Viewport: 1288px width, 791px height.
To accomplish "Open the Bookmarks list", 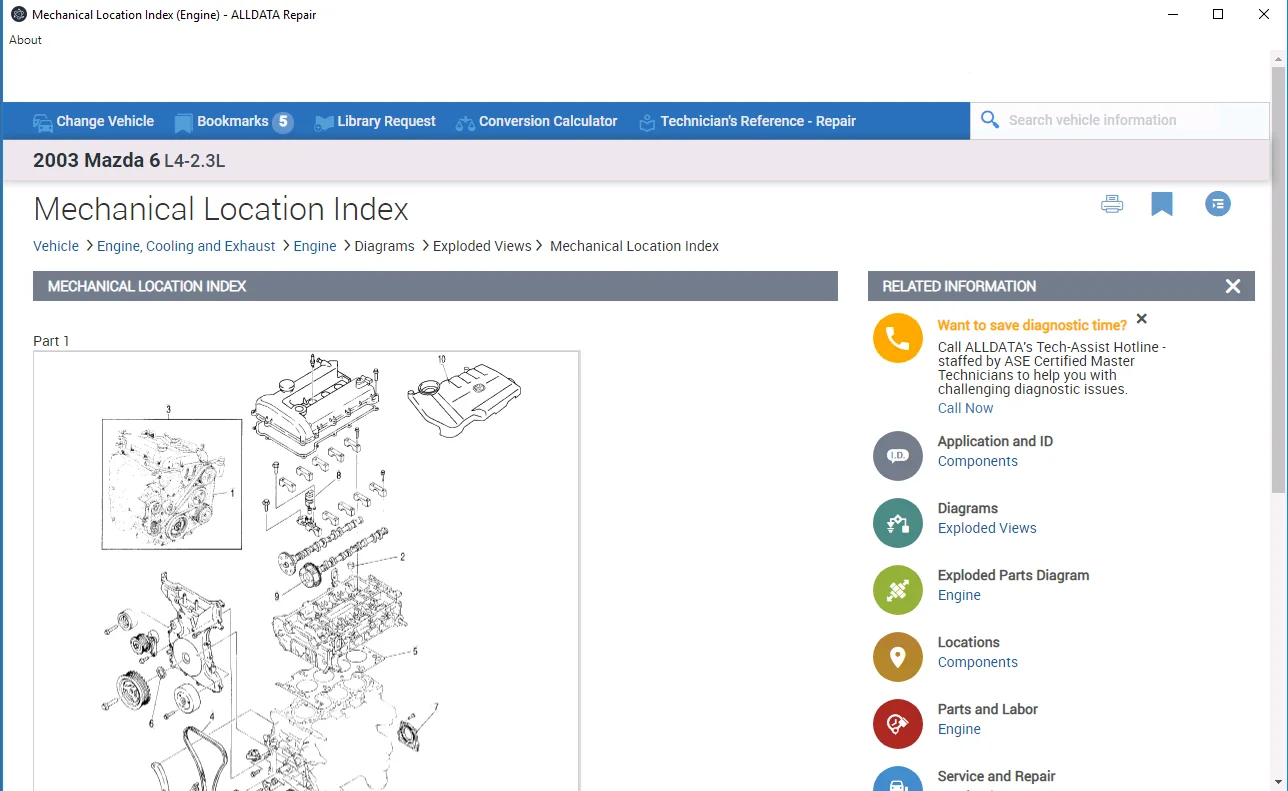I will [x=233, y=122].
